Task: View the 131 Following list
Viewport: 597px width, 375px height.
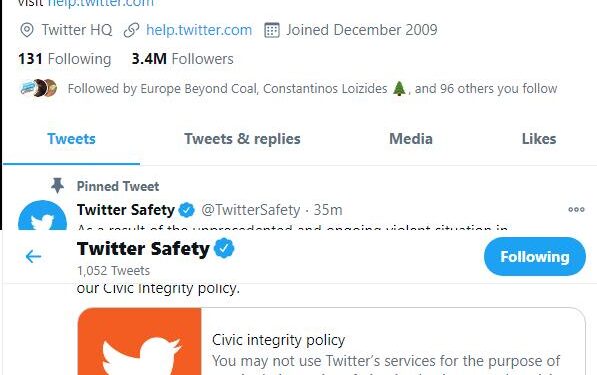Action: [65, 59]
